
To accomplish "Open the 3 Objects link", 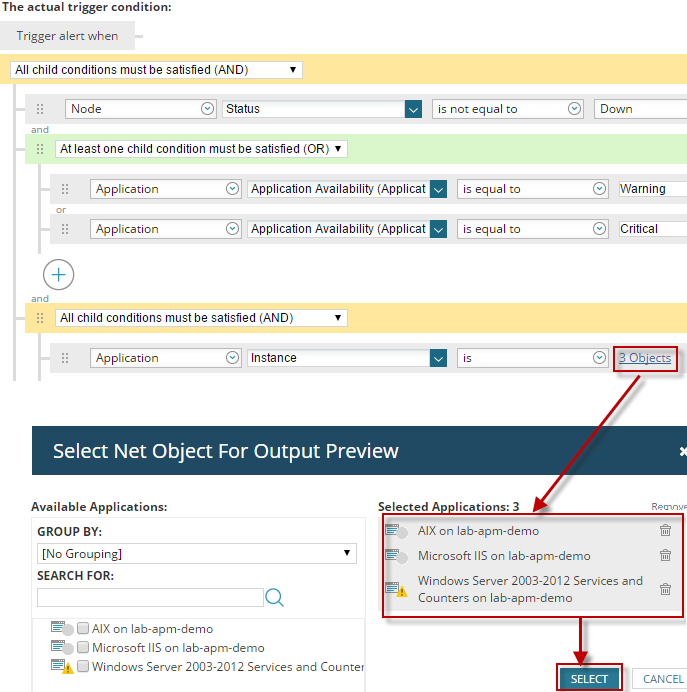I will pyautogui.click(x=645, y=358).
